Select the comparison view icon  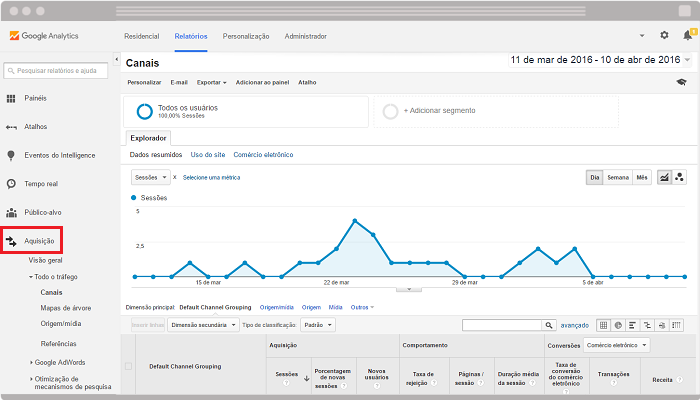click(647, 325)
